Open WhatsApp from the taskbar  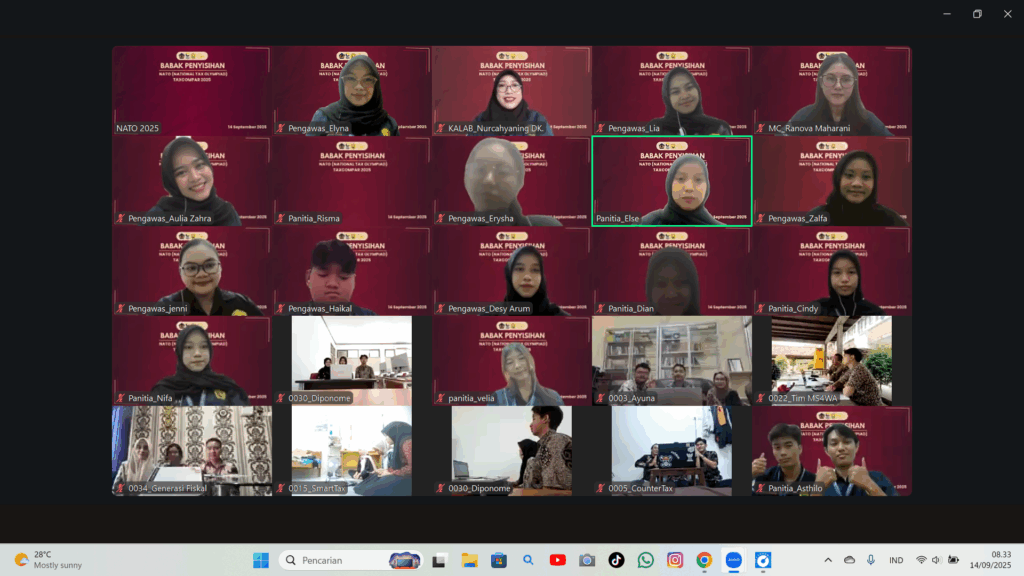646,560
